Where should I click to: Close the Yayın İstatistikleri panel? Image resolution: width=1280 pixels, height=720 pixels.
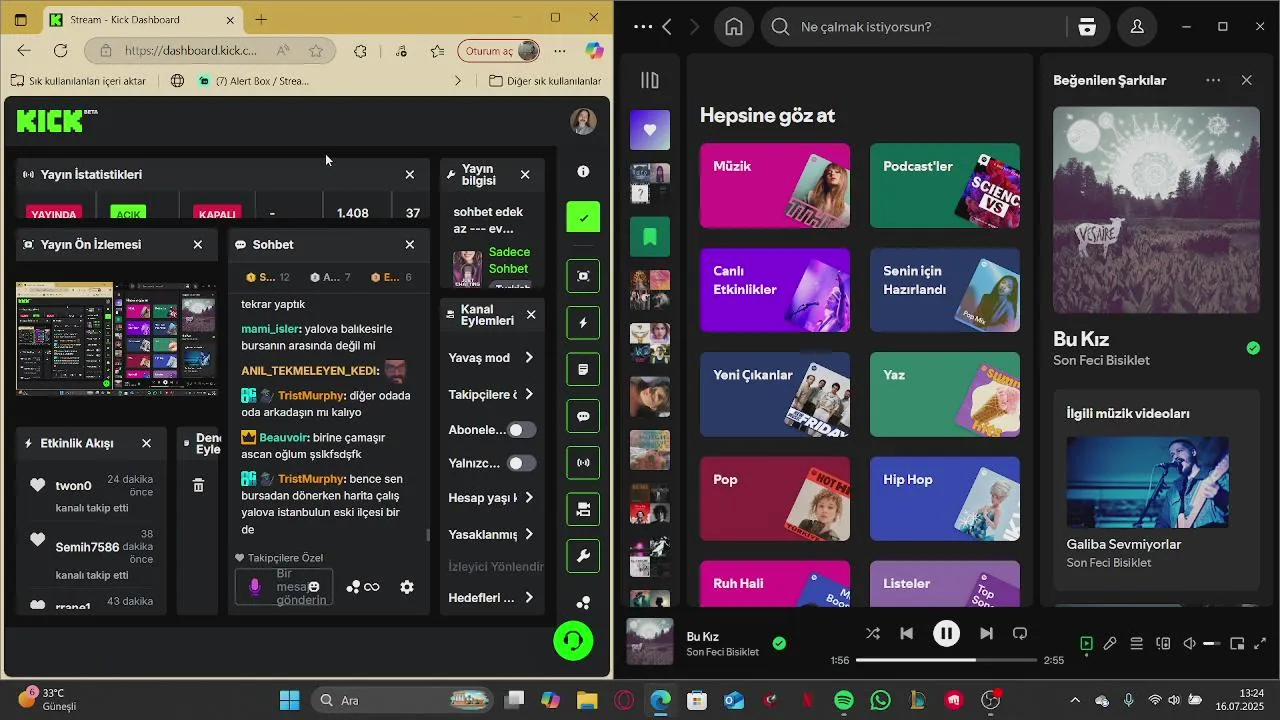pos(410,174)
